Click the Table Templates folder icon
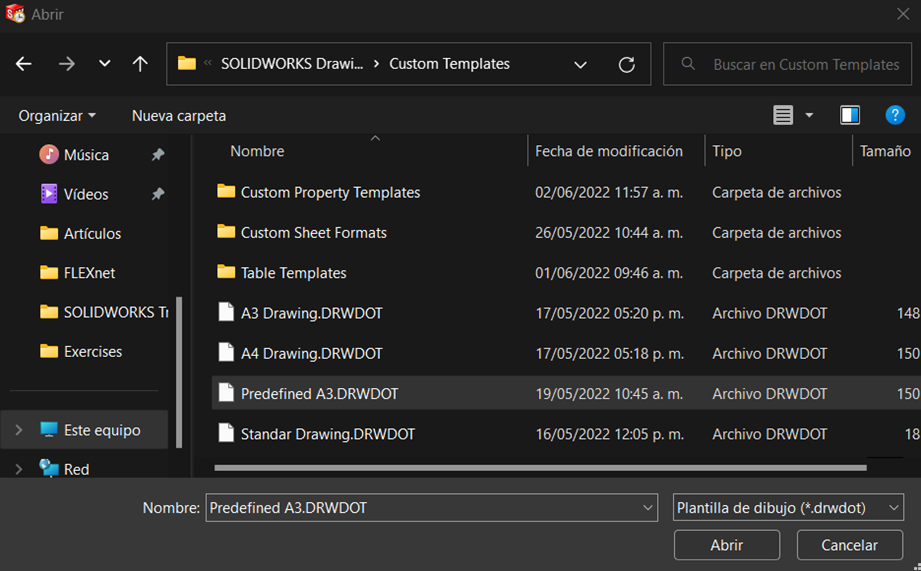 (226, 271)
